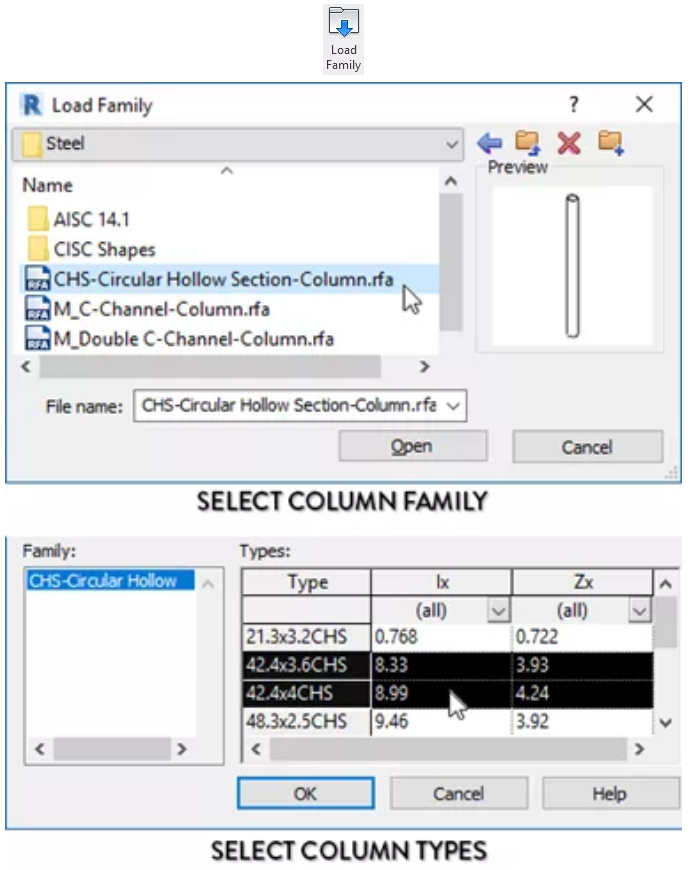693x870 pixels.
Task: Click Family list right scroll arrow
Action: (181, 750)
